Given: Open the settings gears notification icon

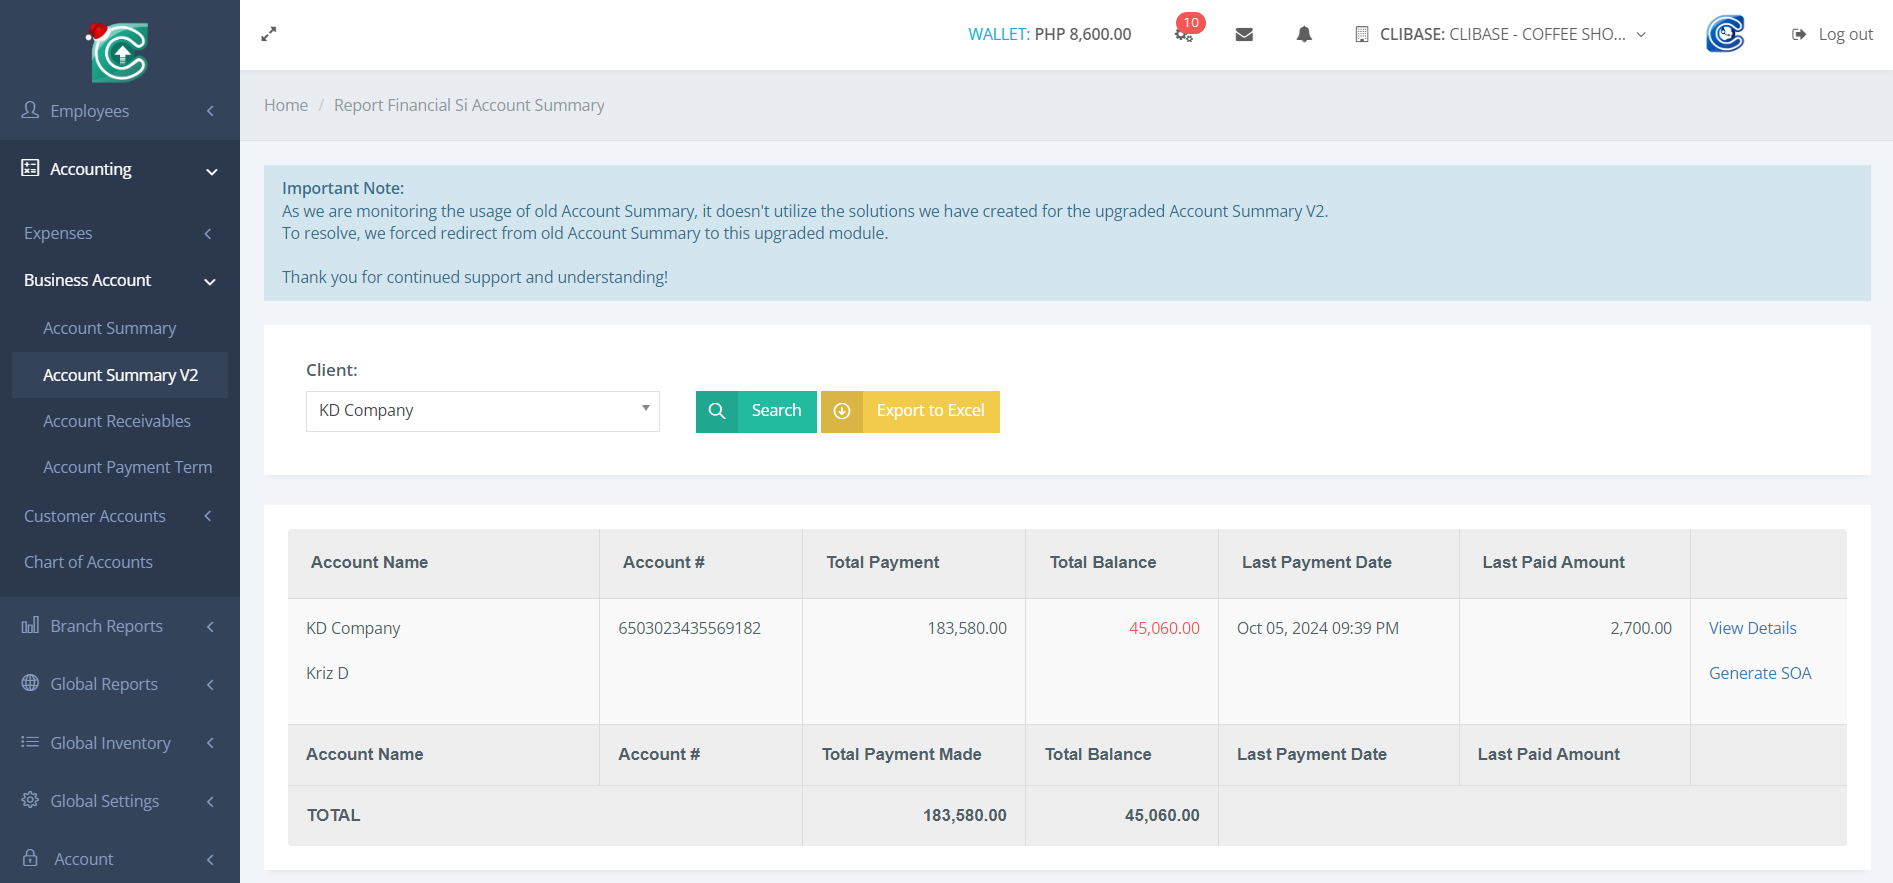Looking at the screenshot, I should (x=1184, y=34).
